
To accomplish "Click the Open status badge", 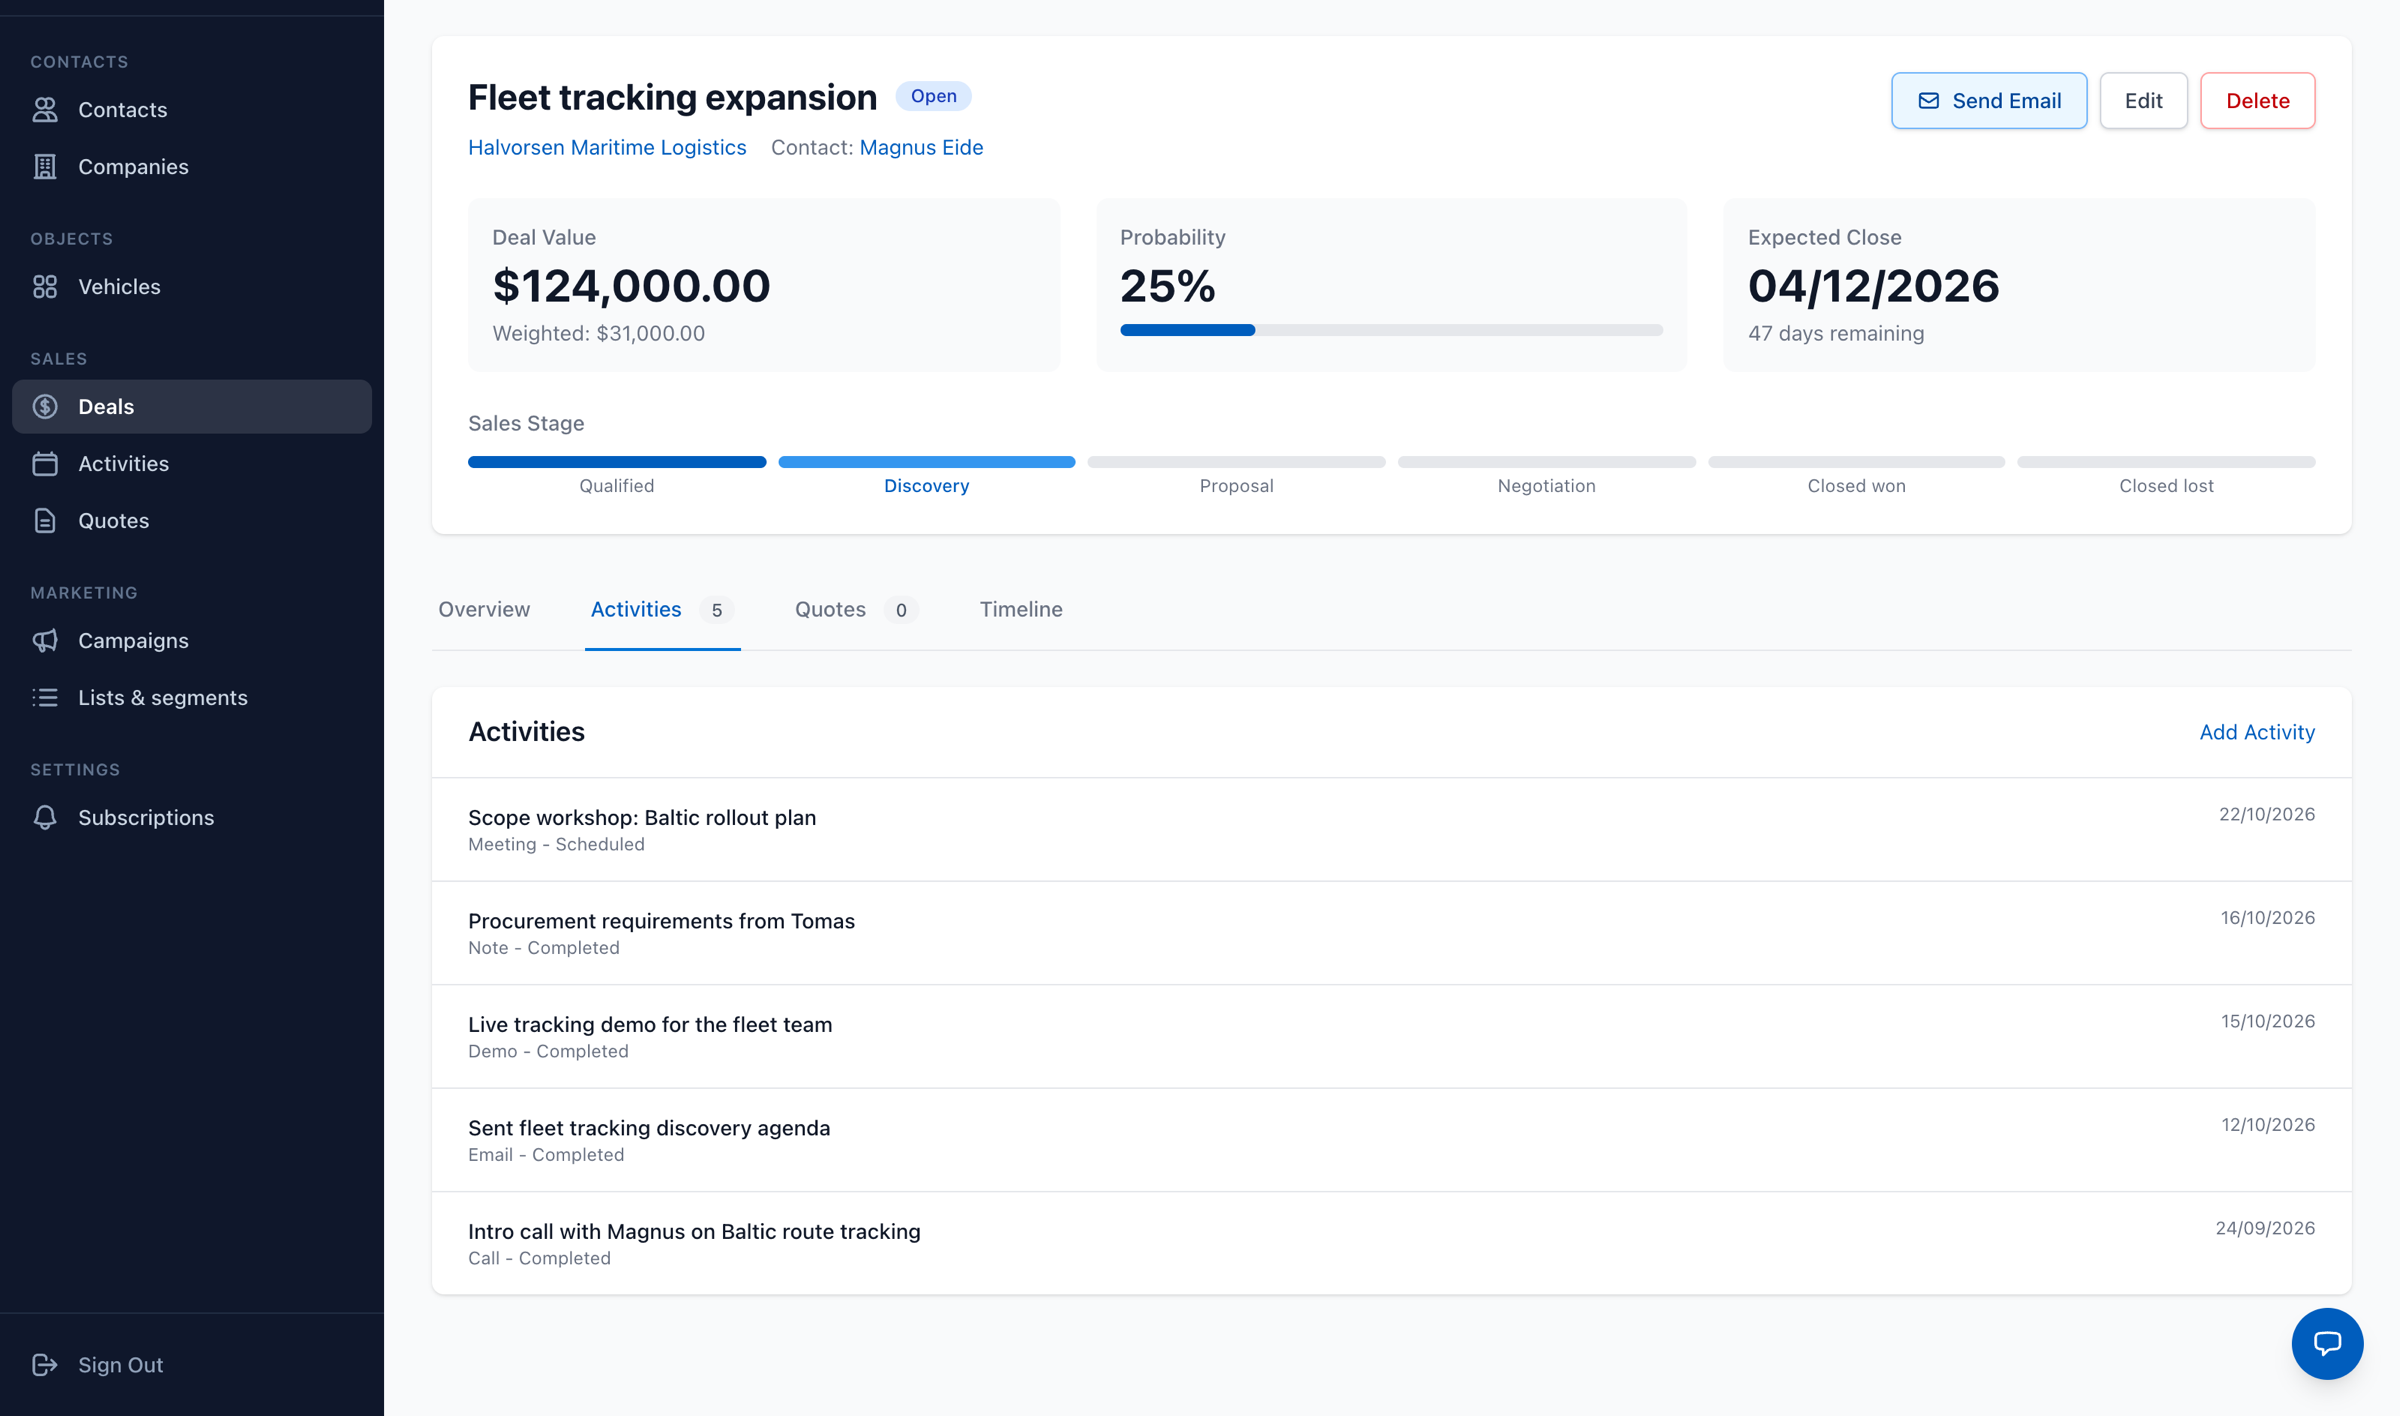I will coord(933,96).
